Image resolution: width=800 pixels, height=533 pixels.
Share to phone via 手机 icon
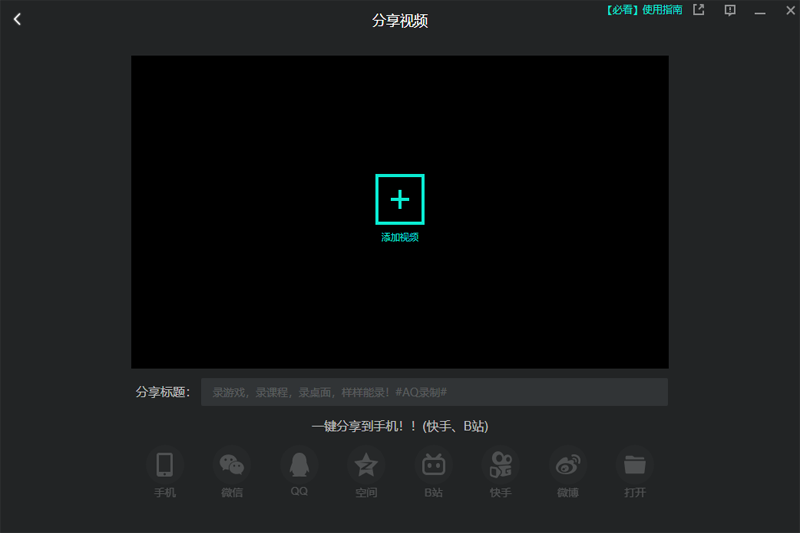(165, 465)
